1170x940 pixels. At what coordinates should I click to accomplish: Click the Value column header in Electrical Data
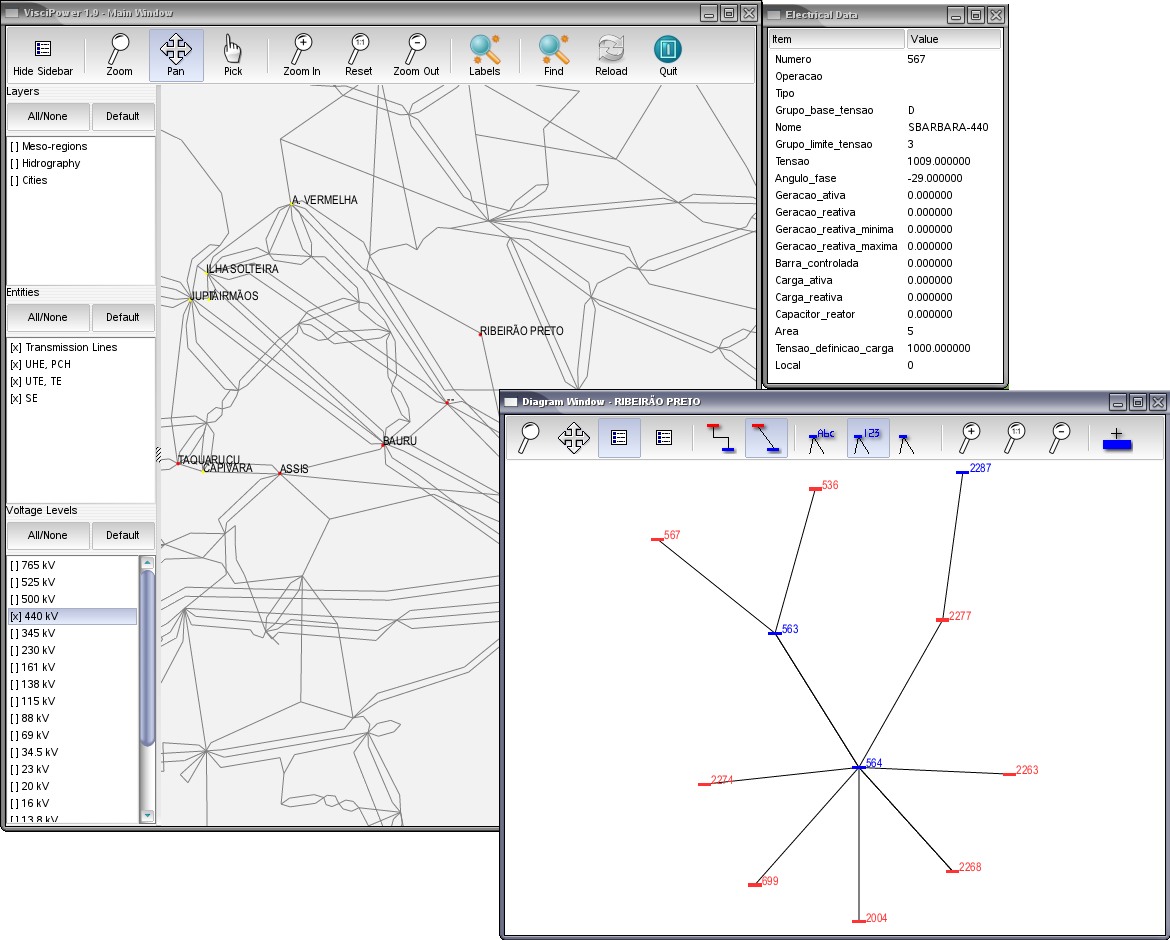tap(954, 39)
